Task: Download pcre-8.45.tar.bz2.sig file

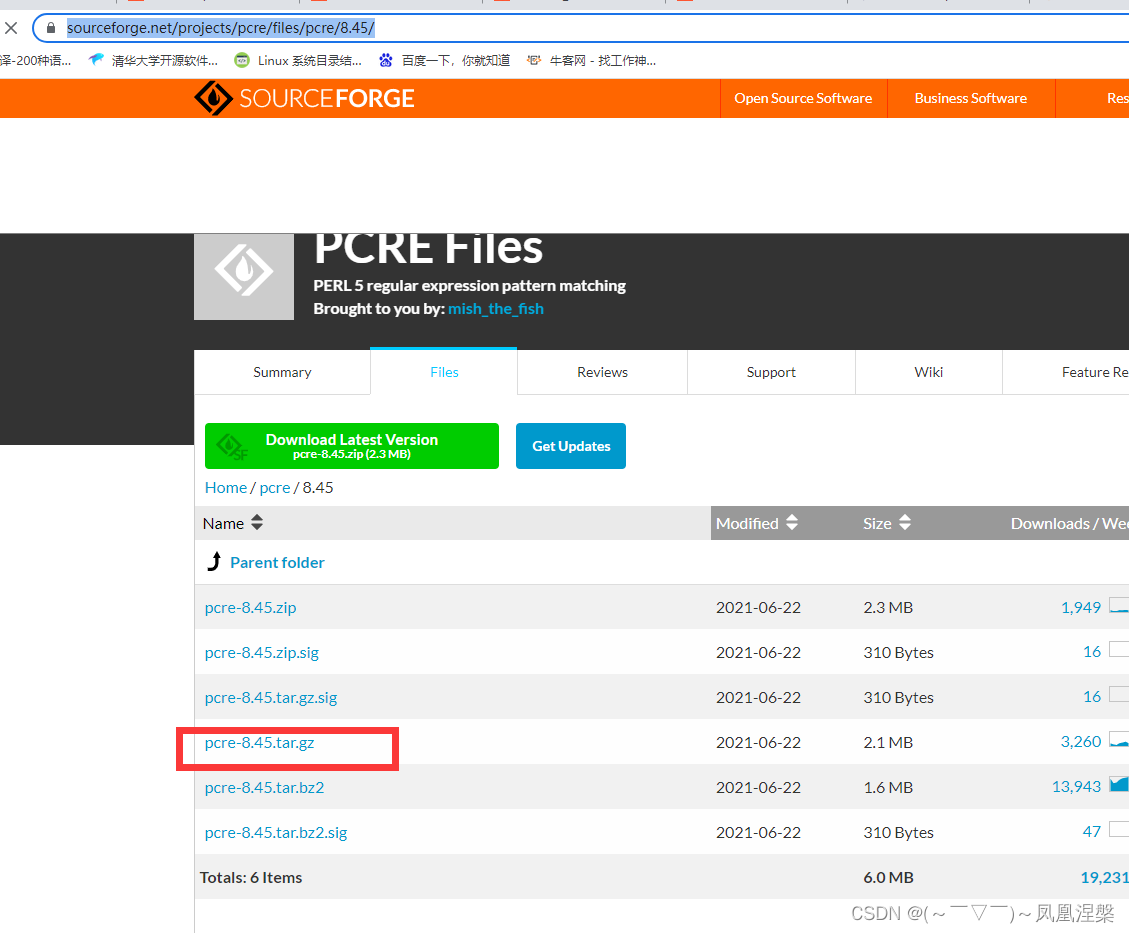Action: pyautogui.click(x=276, y=832)
